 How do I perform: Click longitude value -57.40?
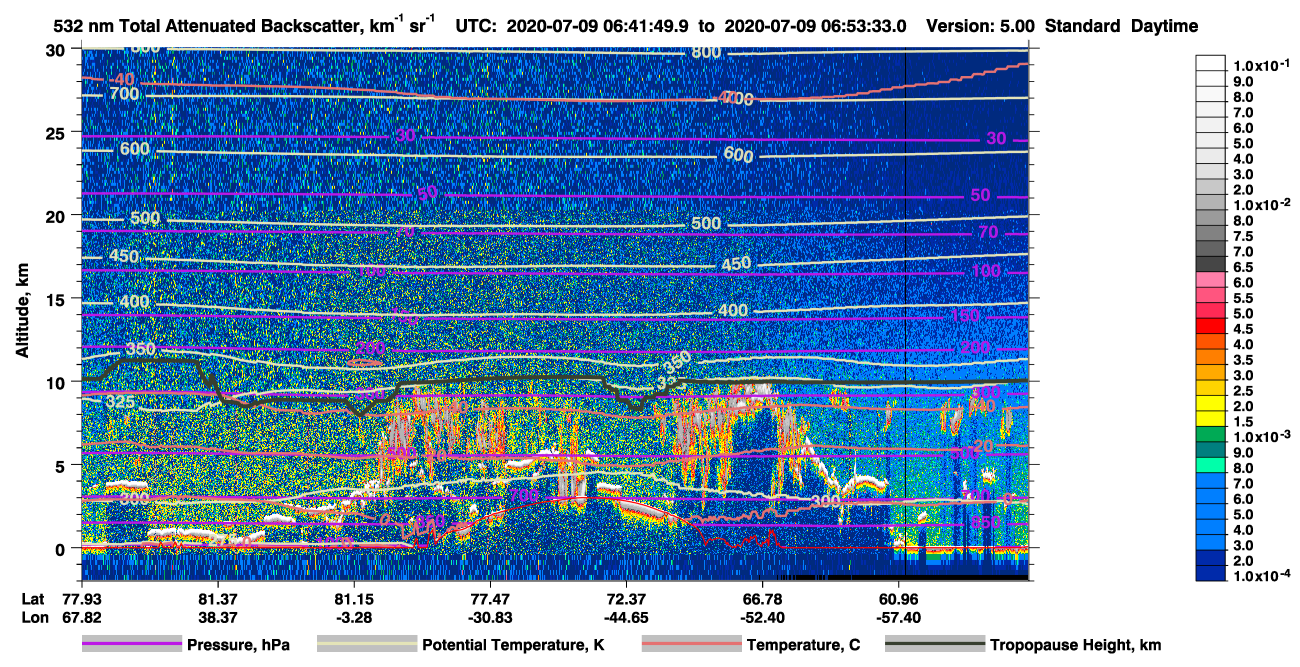point(898,618)
